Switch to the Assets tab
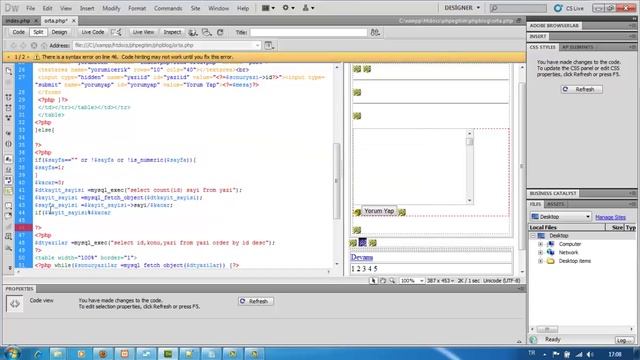 (556, 204)
